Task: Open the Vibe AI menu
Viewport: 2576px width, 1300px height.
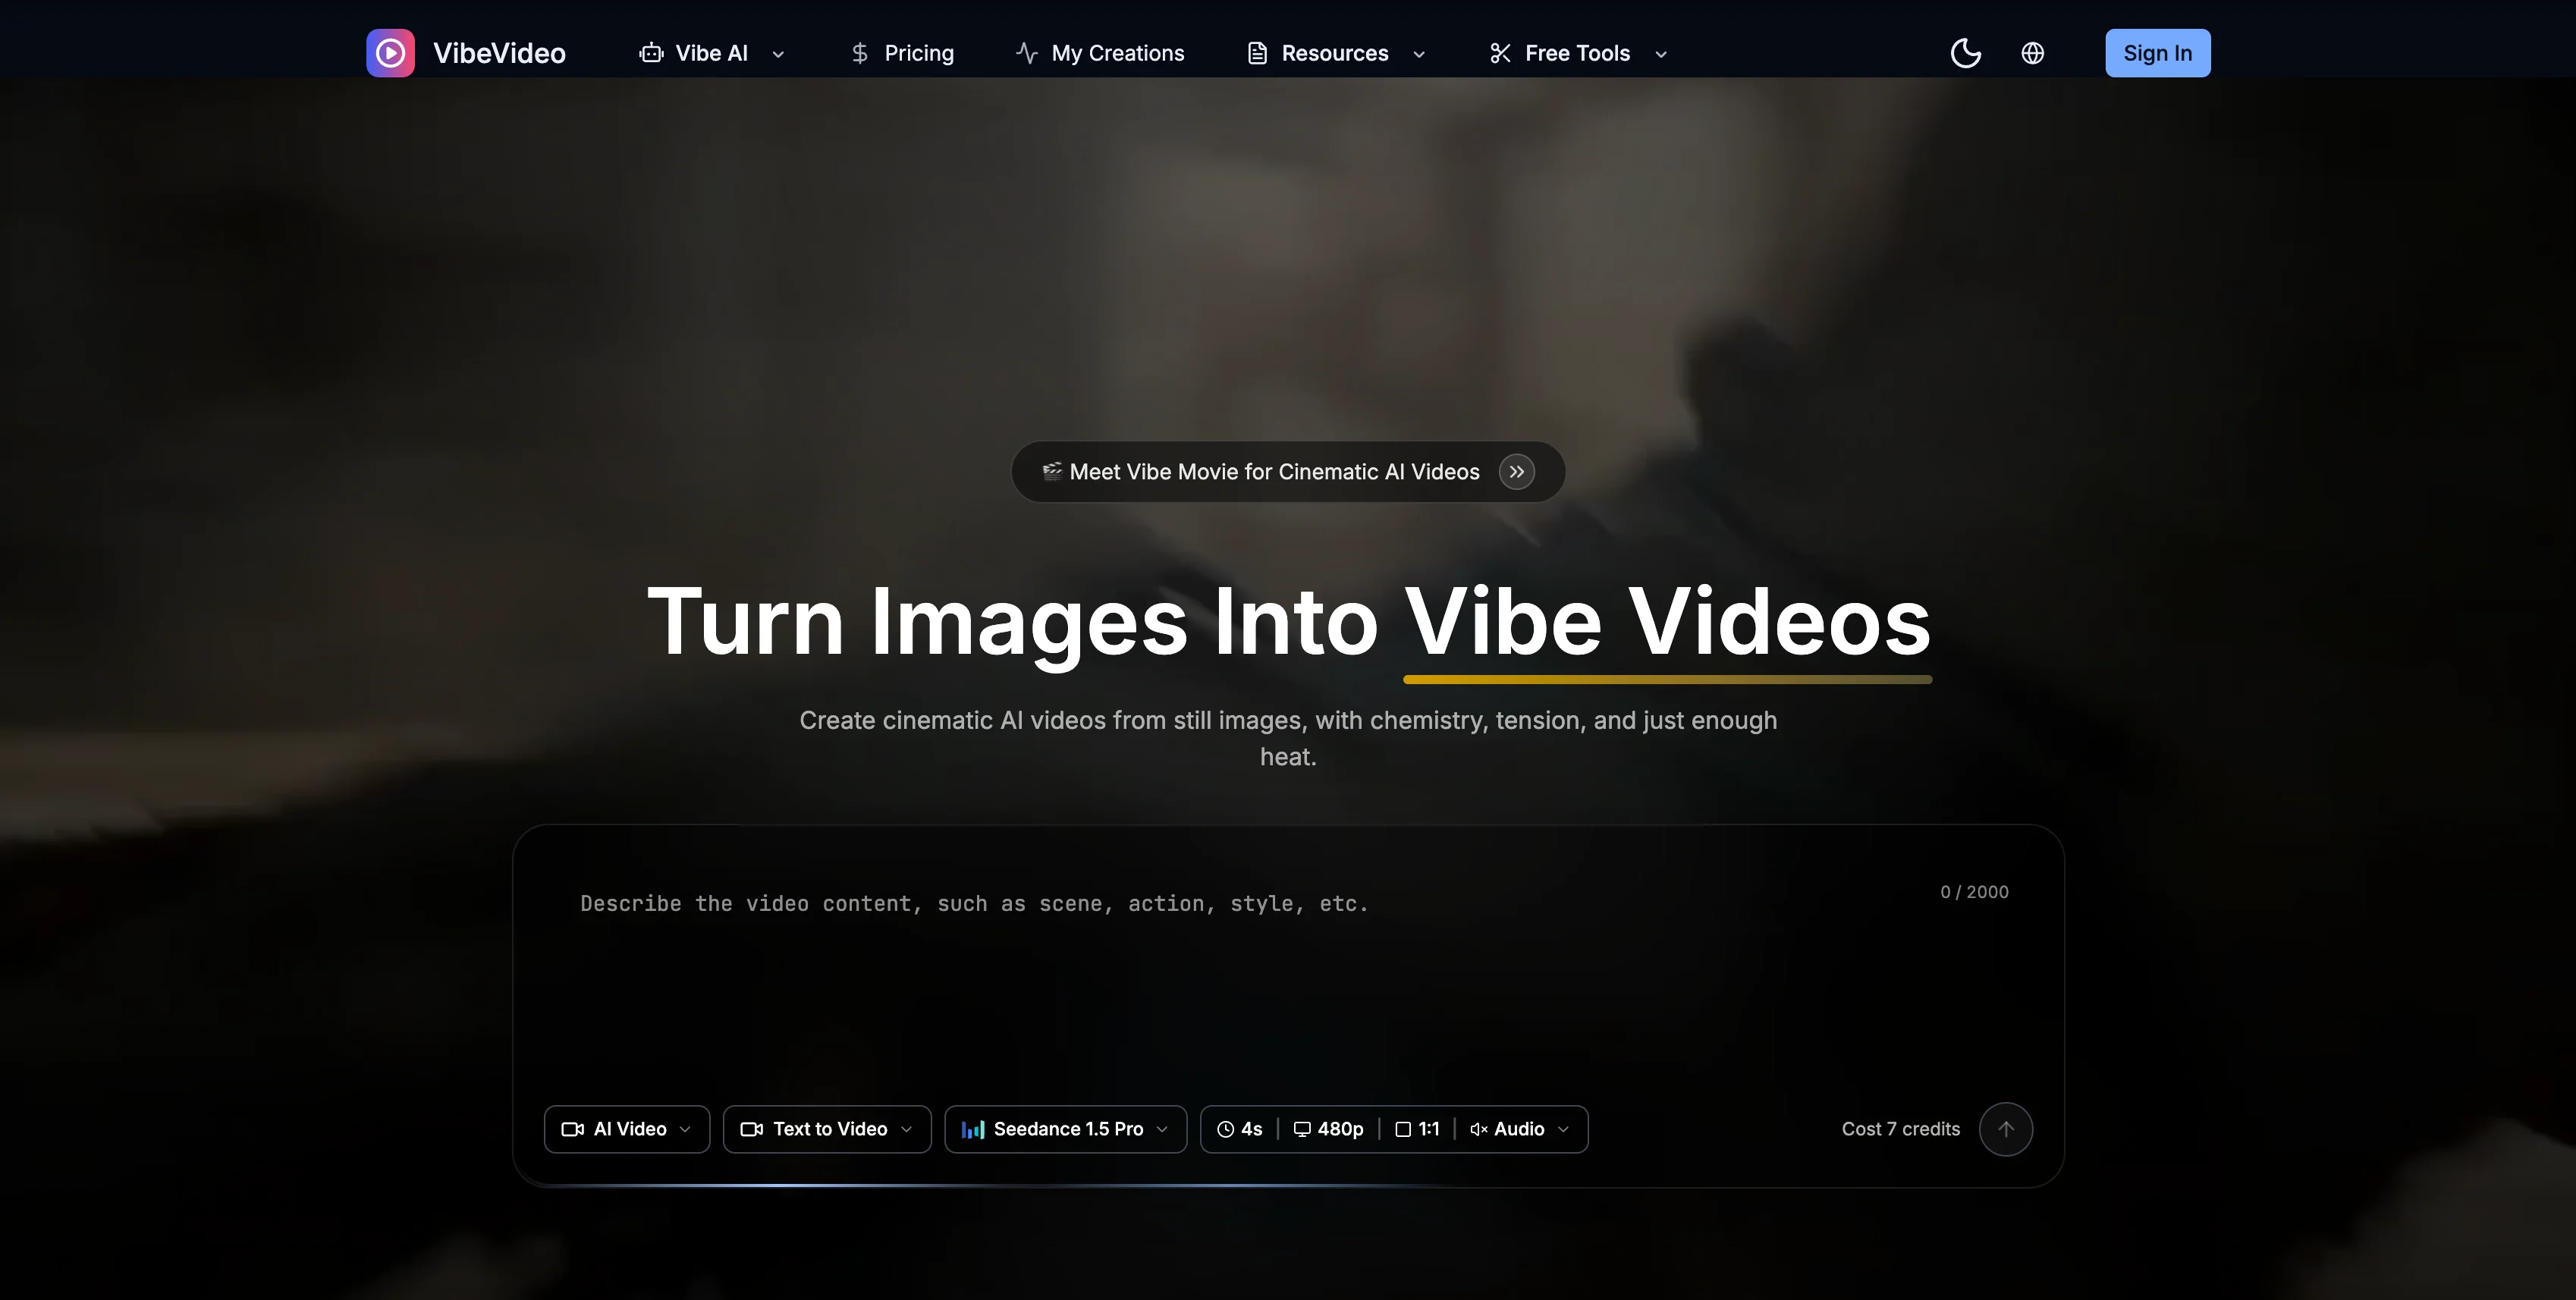Action: pyautogui.click(x=711, y=53)
